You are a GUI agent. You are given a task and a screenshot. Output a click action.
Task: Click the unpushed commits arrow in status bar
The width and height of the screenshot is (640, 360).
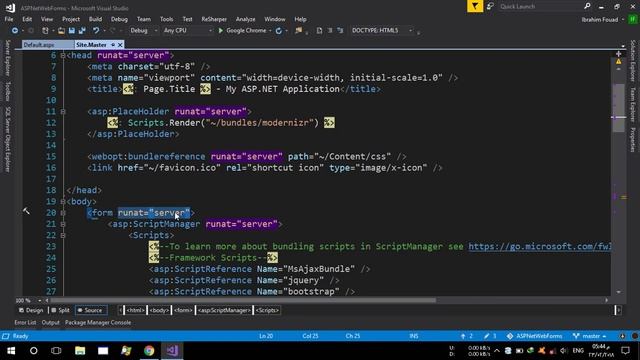(467, 336)
